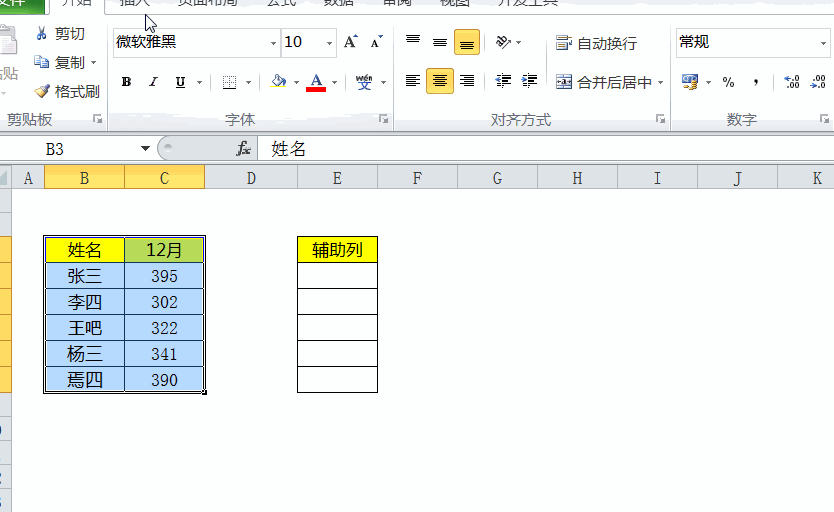Open underline style dropdown arrow
The image size is (834, 512).
click(199, 82)
